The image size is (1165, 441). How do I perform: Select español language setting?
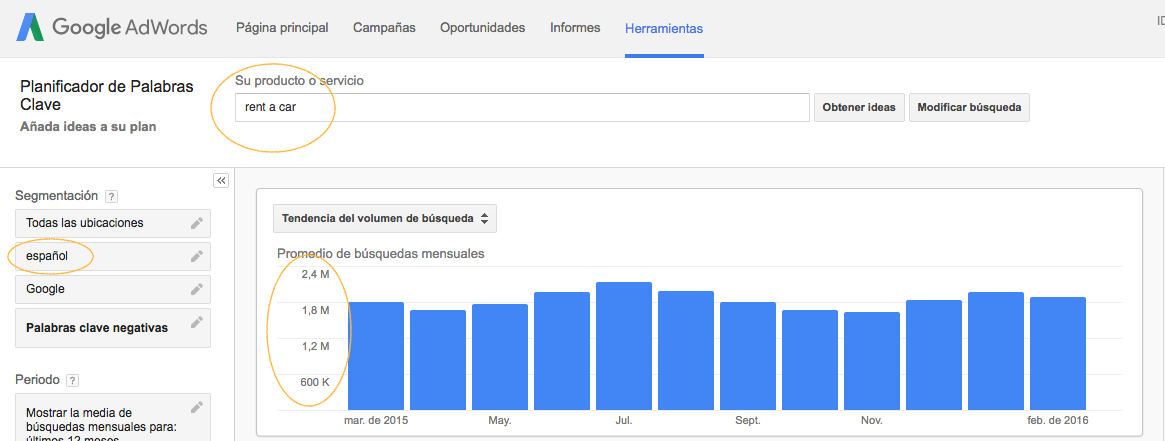pos(113,256)
